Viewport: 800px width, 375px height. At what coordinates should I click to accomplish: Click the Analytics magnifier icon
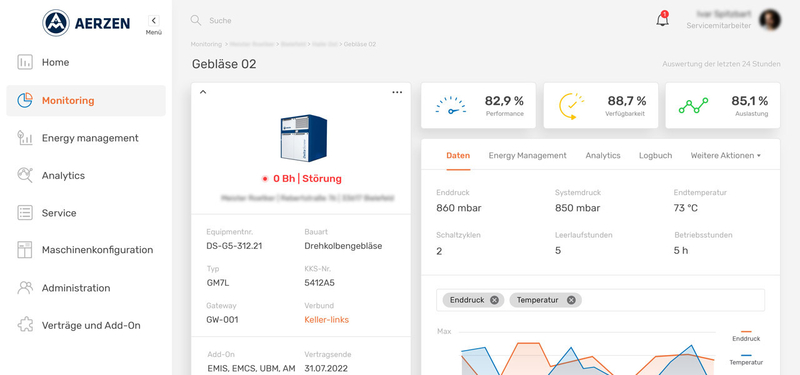coord(25,175)
